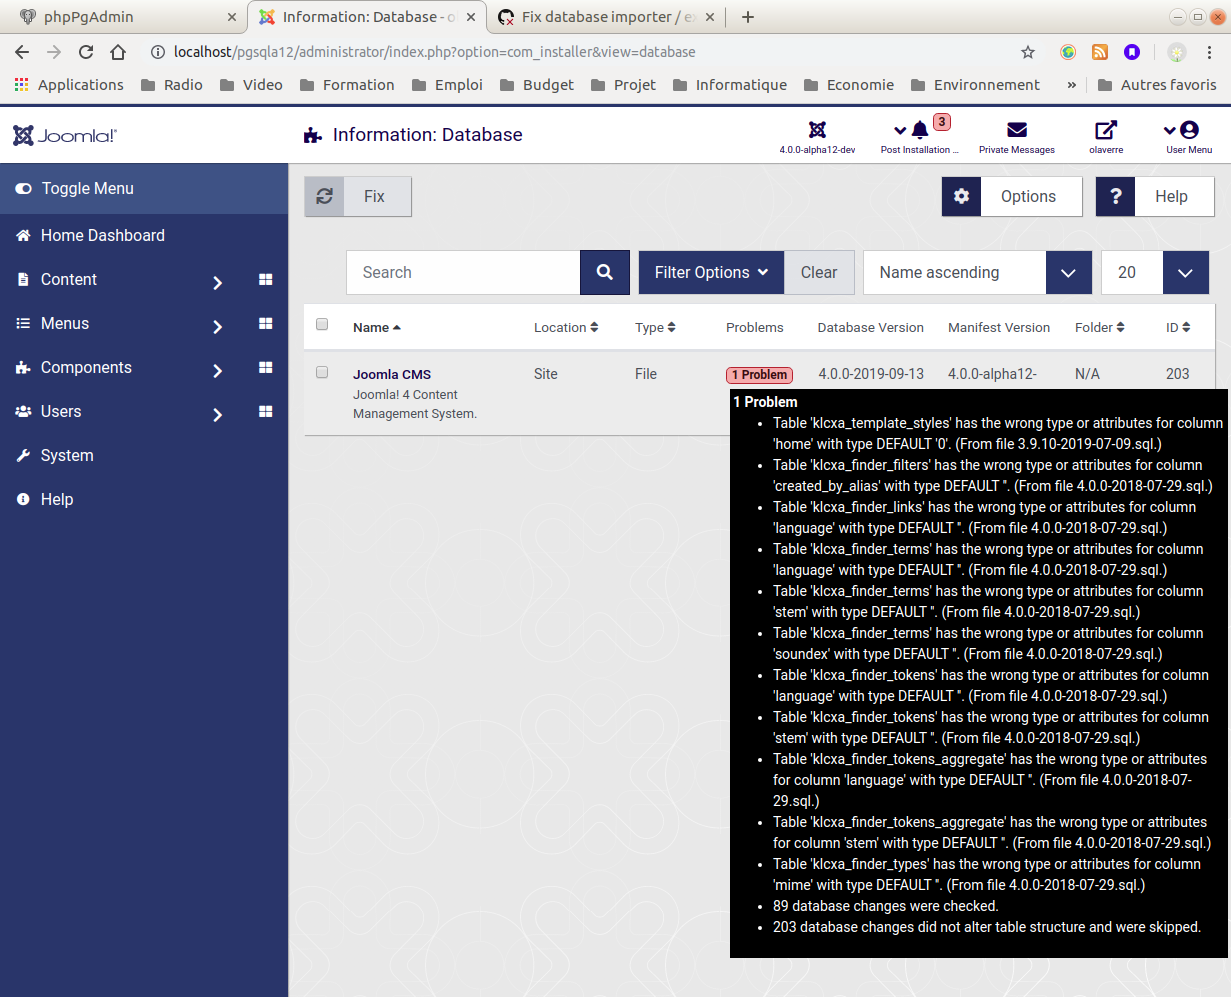This screenshot has height=997, width=1231.
Task: Sort by ID column header
Action: tap(1178, 327)
